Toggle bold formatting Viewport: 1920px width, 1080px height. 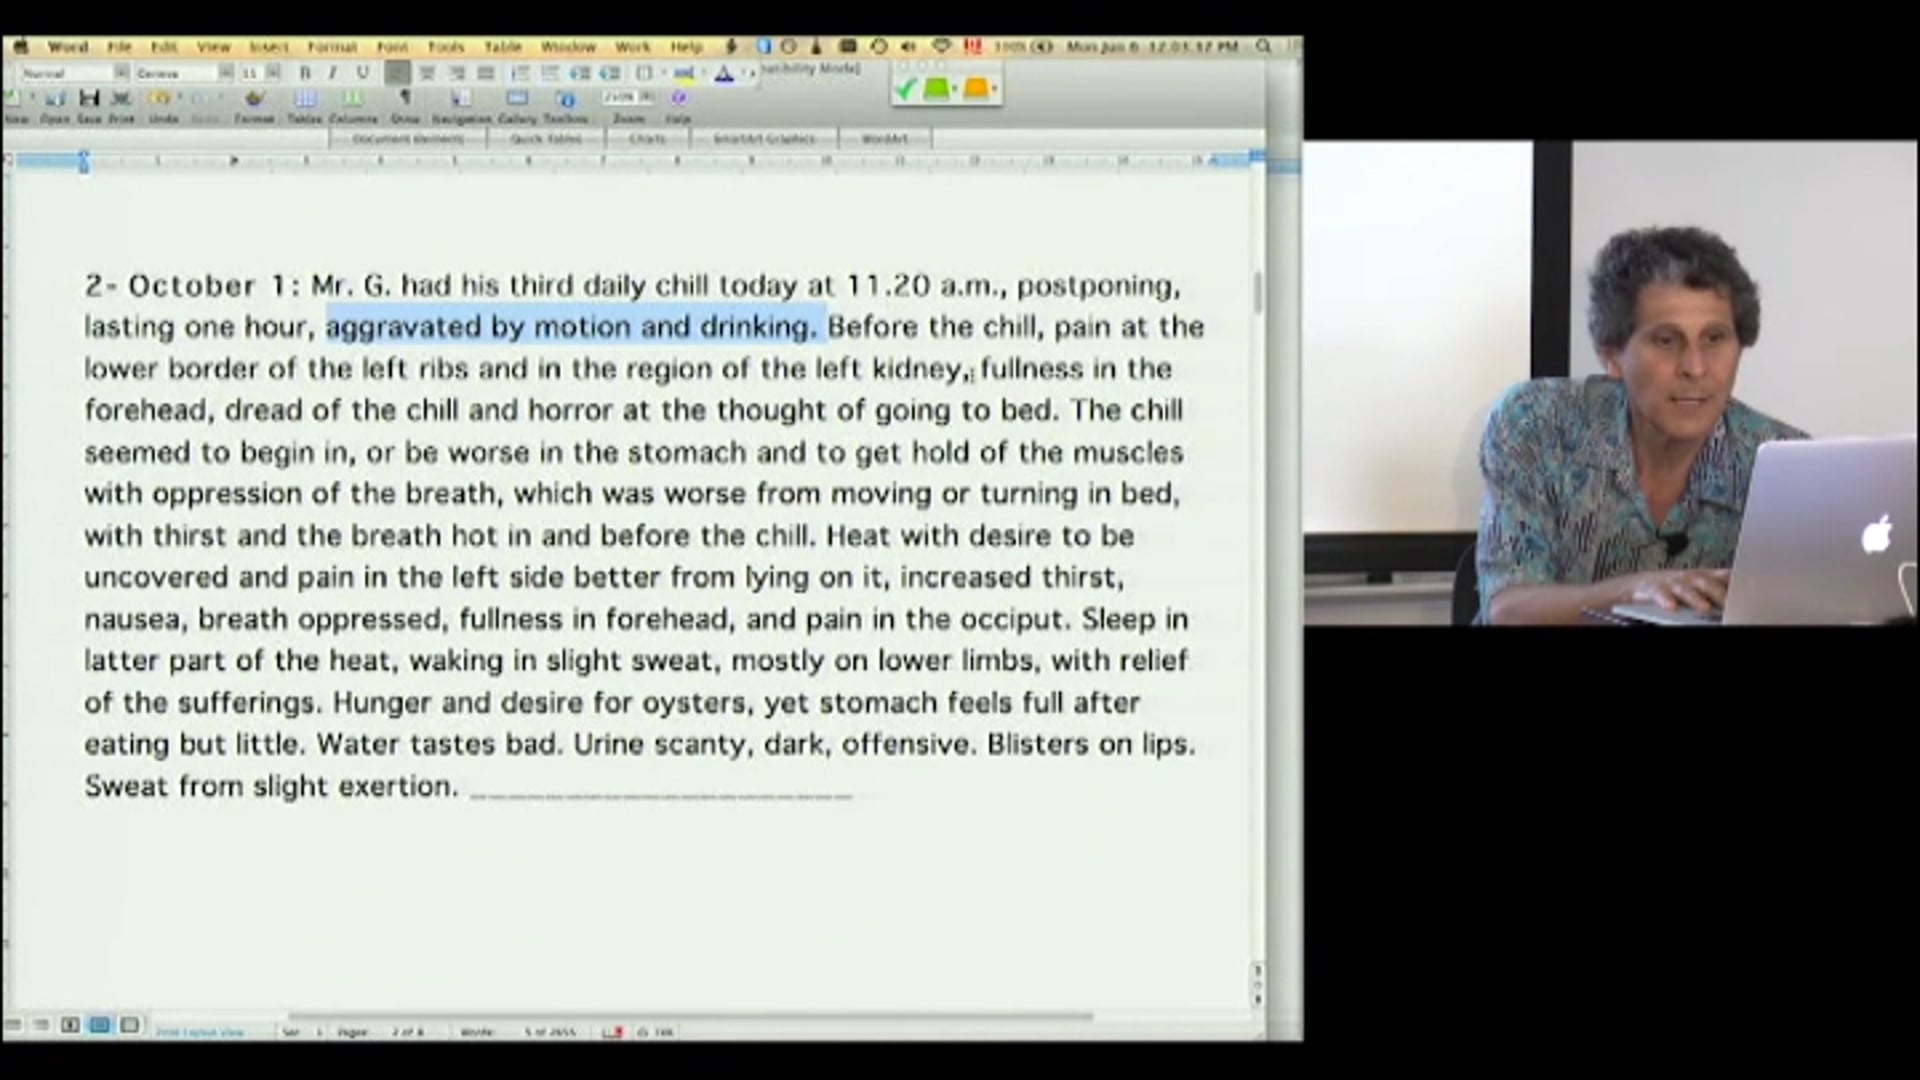[x=305, y=73]
